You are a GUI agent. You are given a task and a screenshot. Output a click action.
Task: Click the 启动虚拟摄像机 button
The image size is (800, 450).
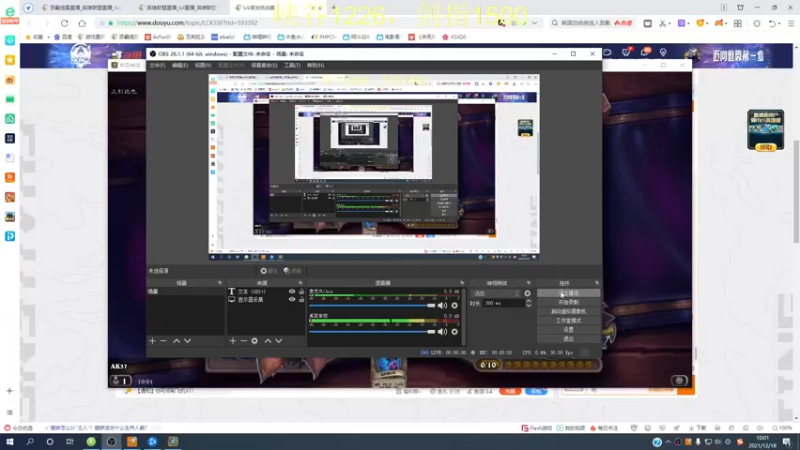[568, 312]
